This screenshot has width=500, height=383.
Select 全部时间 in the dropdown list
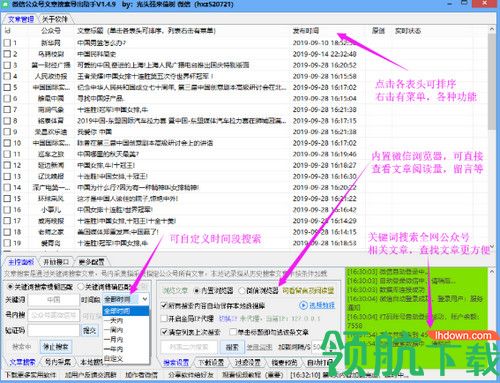(x=126, y=311)
